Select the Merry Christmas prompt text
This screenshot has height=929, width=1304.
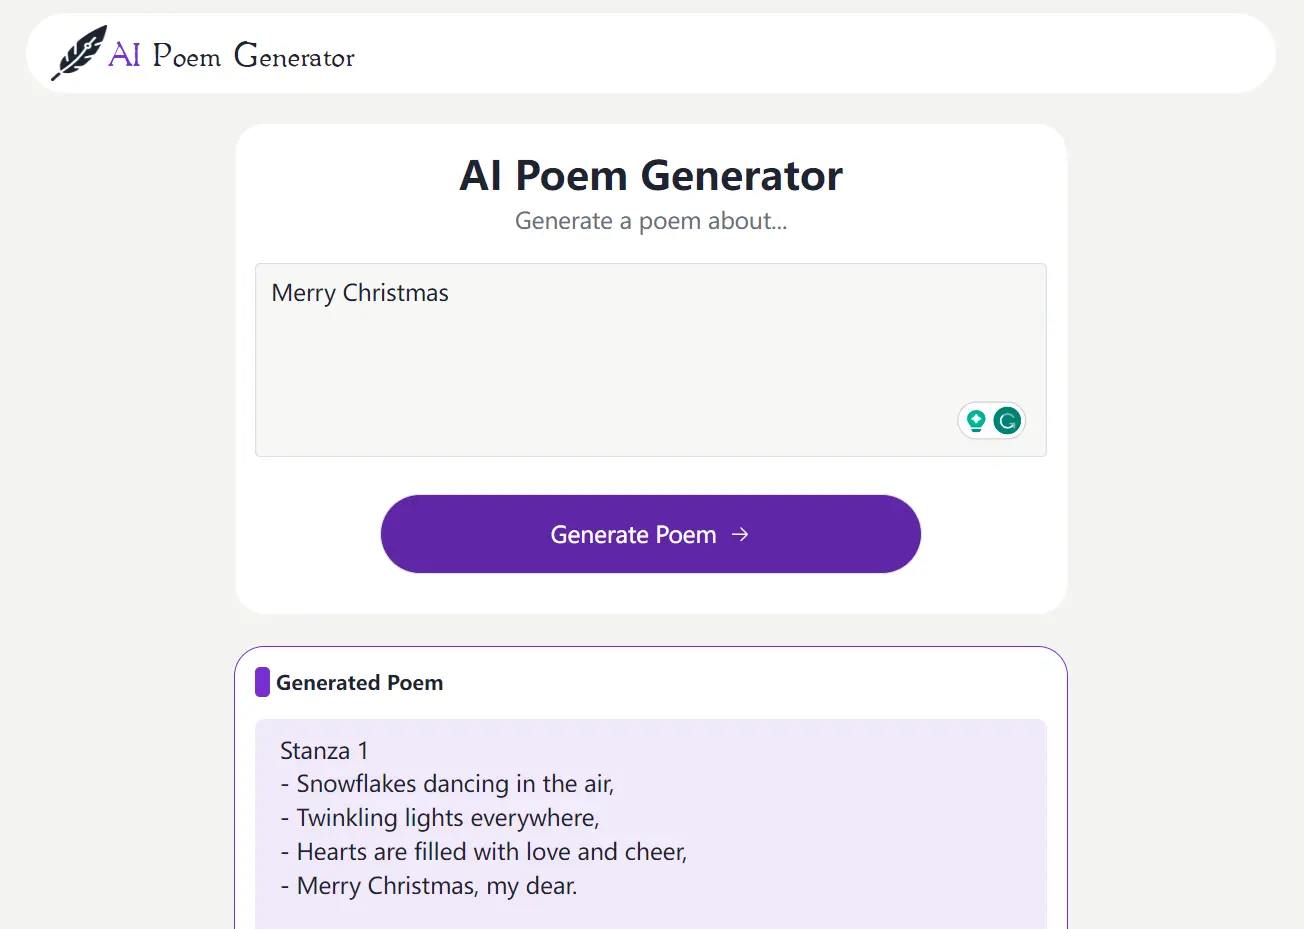pos(359,292)
